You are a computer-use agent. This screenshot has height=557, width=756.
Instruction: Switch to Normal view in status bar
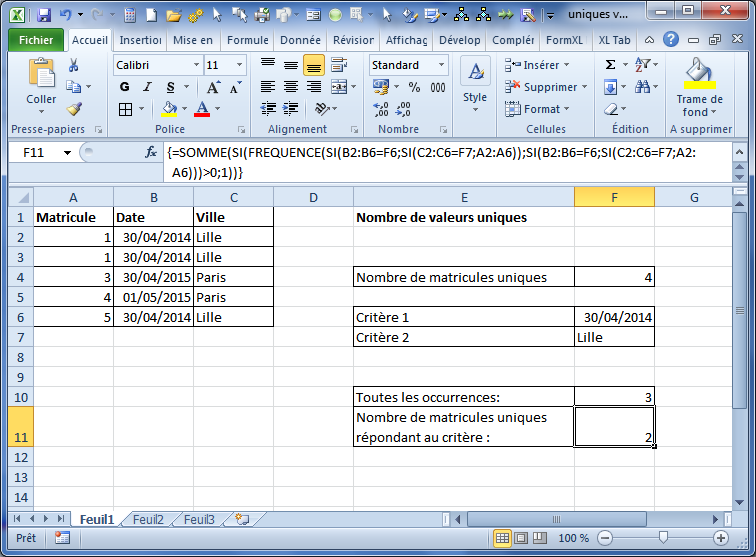click(x=502, y=538)
